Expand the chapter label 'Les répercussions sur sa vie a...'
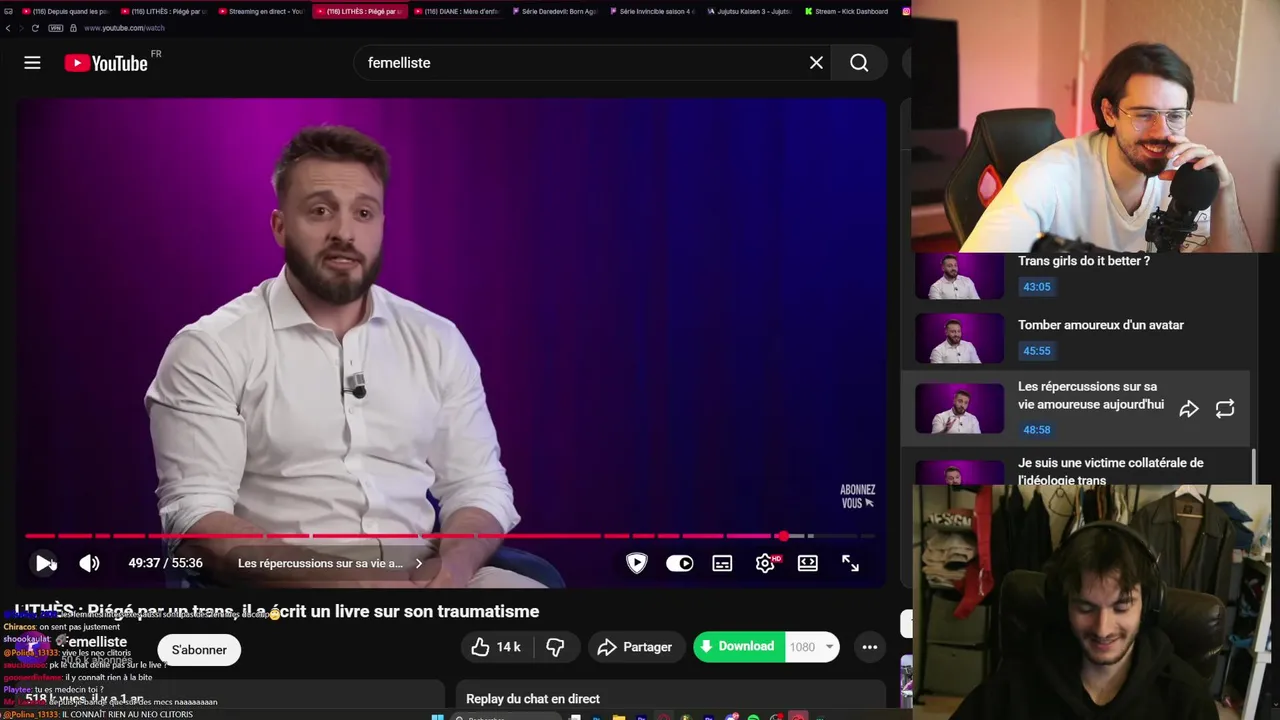This screenshot has width=1280, height=720. (330, 563)
